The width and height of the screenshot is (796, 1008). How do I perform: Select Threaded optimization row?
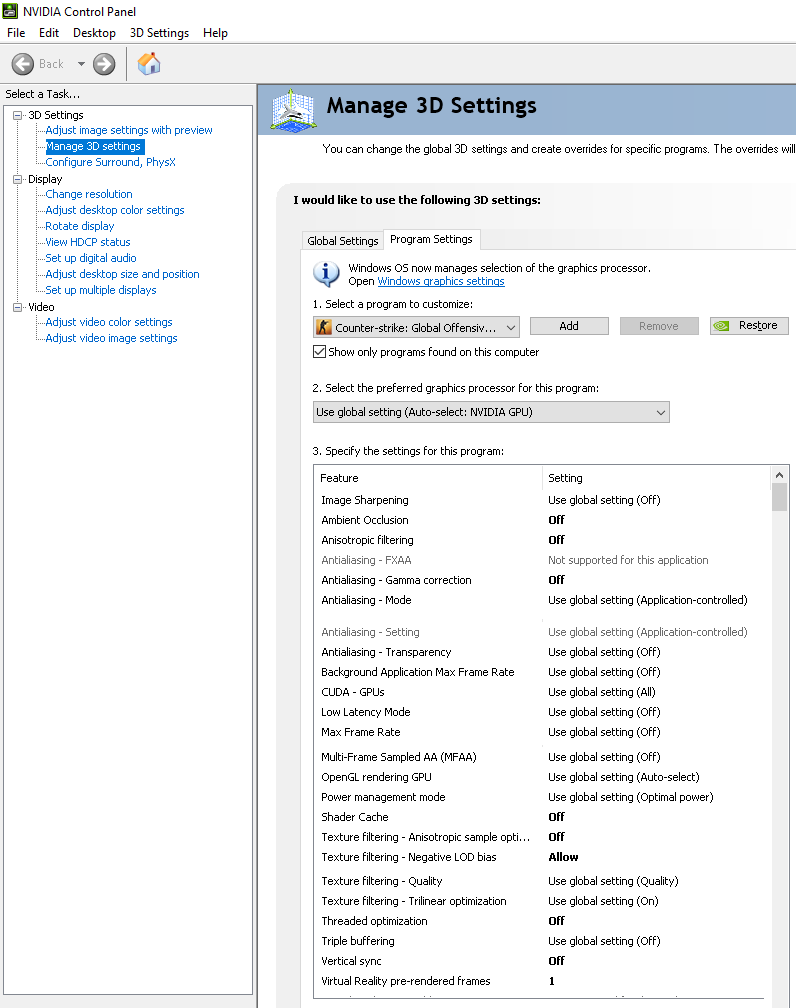click(x=543, y=921)
